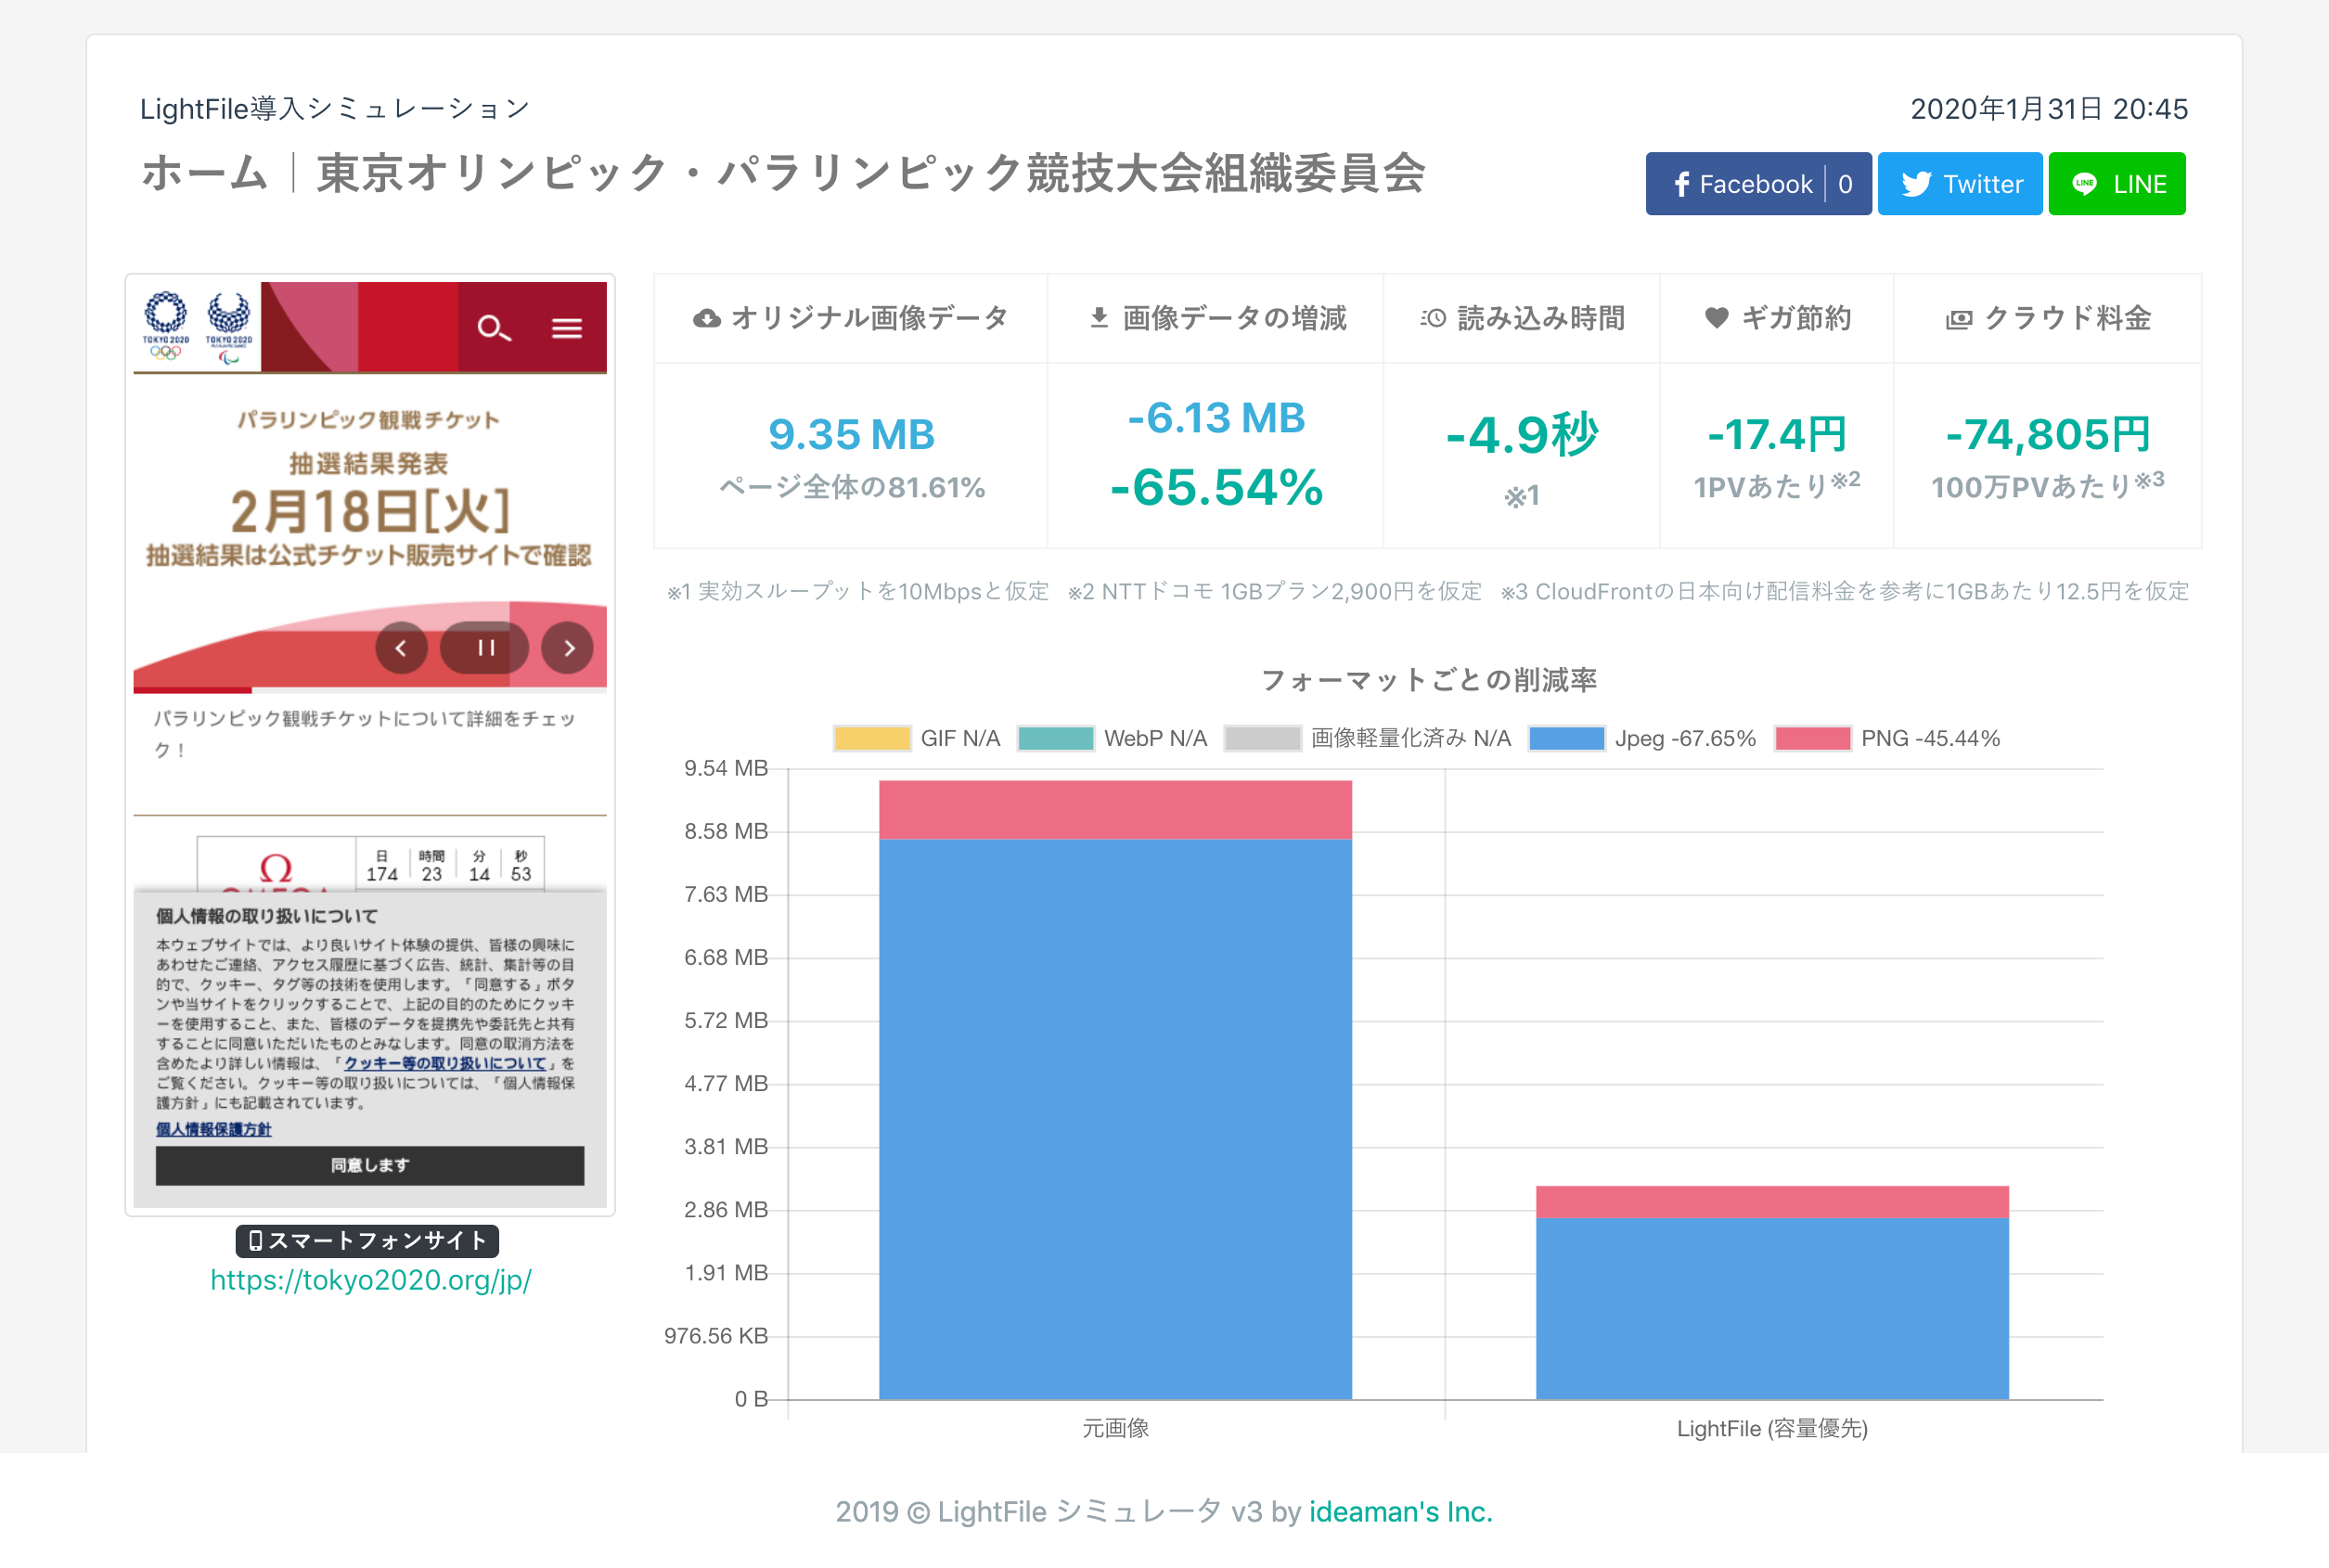Click the blue Jpeg segment of LightFile bar
The height and width of the screenshot is (1568, 2329).
point(1772,1308)
